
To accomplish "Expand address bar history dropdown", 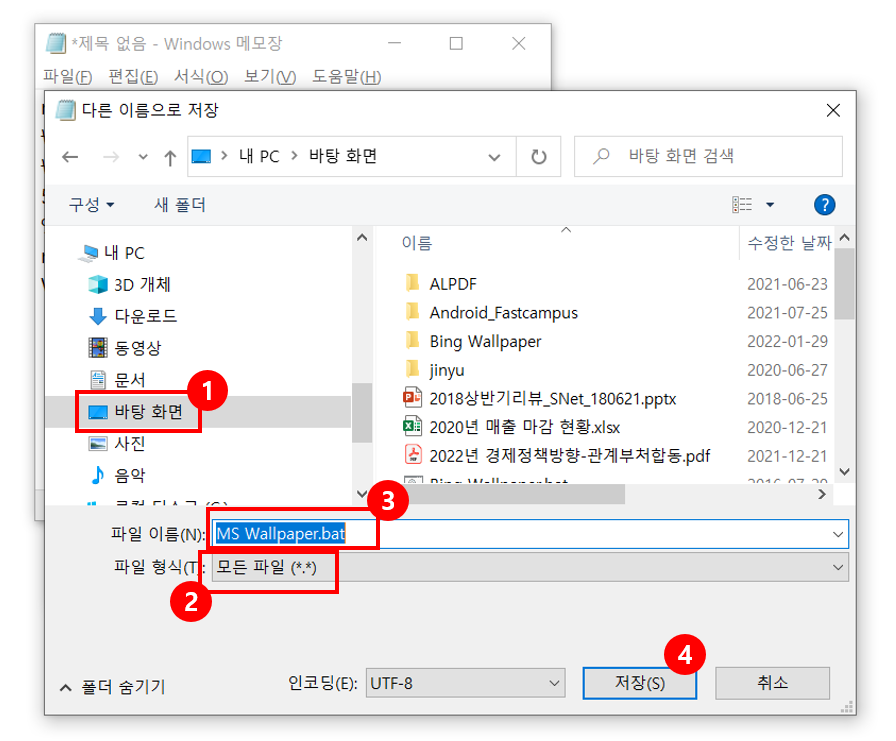I will [x=494, y=157].
